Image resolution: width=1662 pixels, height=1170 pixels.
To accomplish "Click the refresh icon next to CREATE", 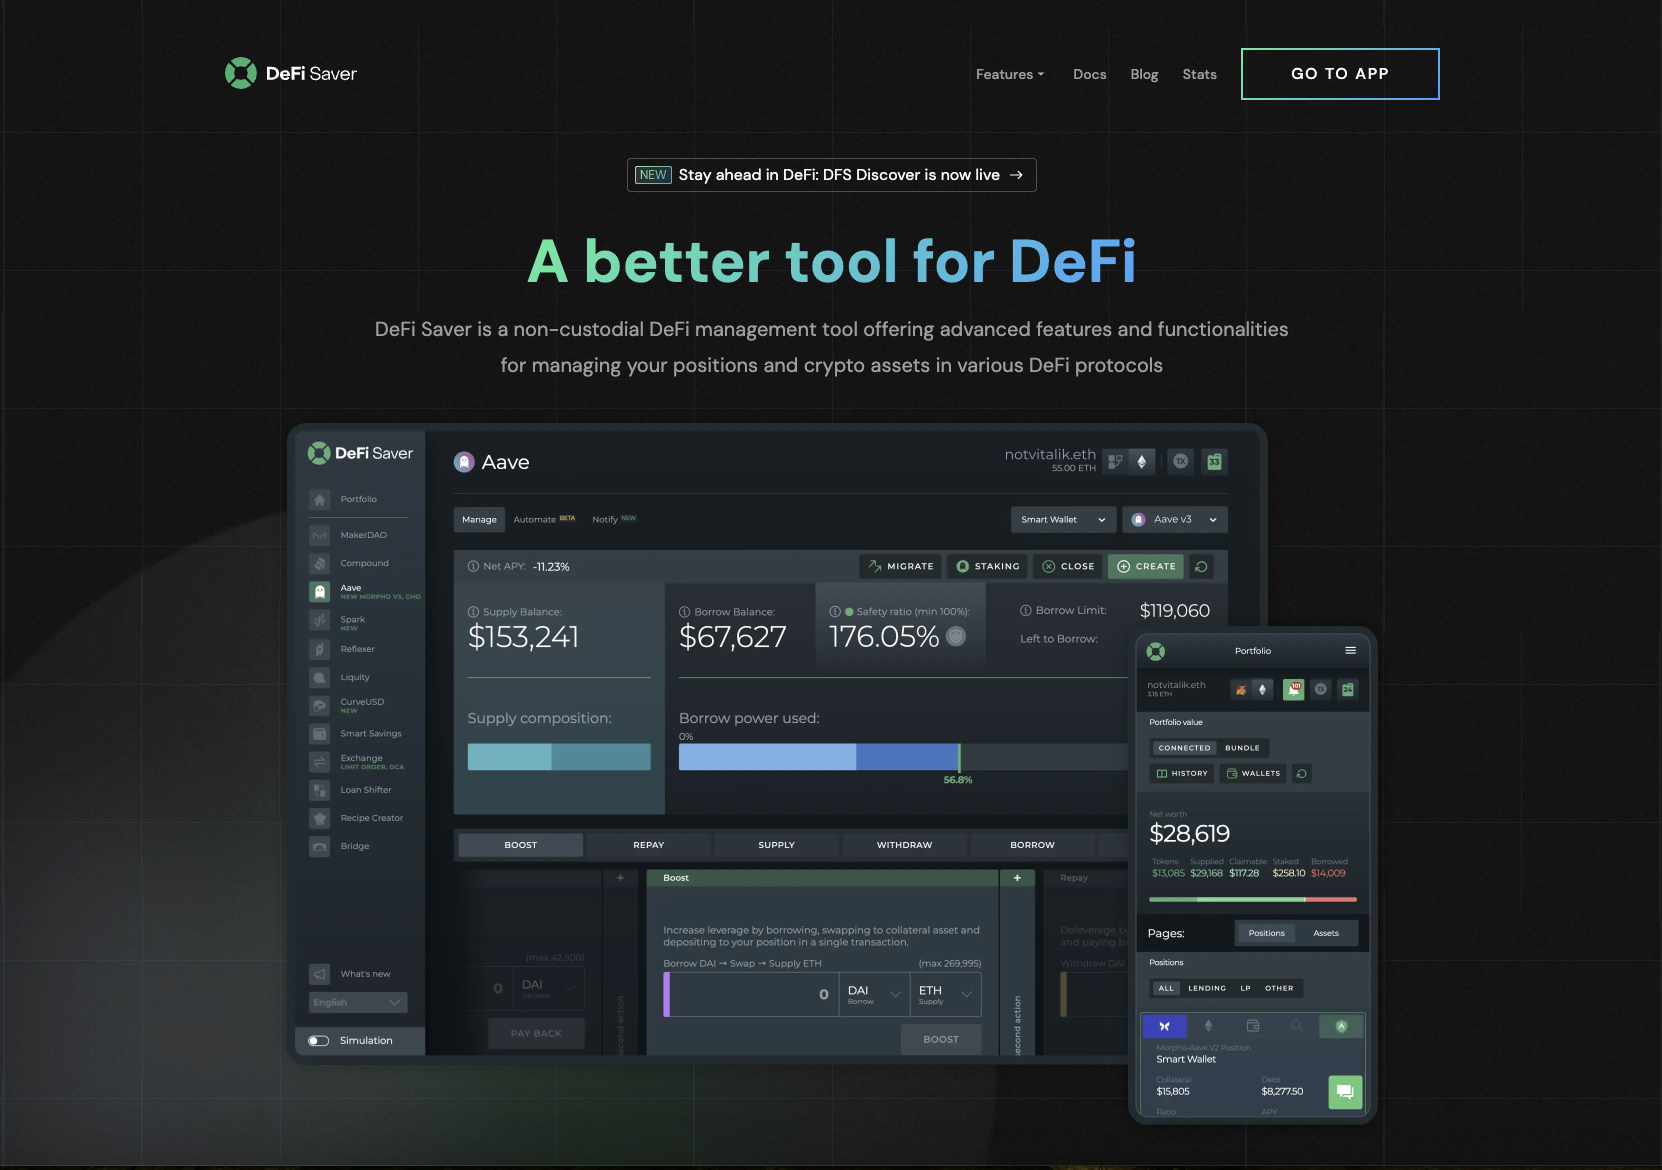I will point(1201,566).
